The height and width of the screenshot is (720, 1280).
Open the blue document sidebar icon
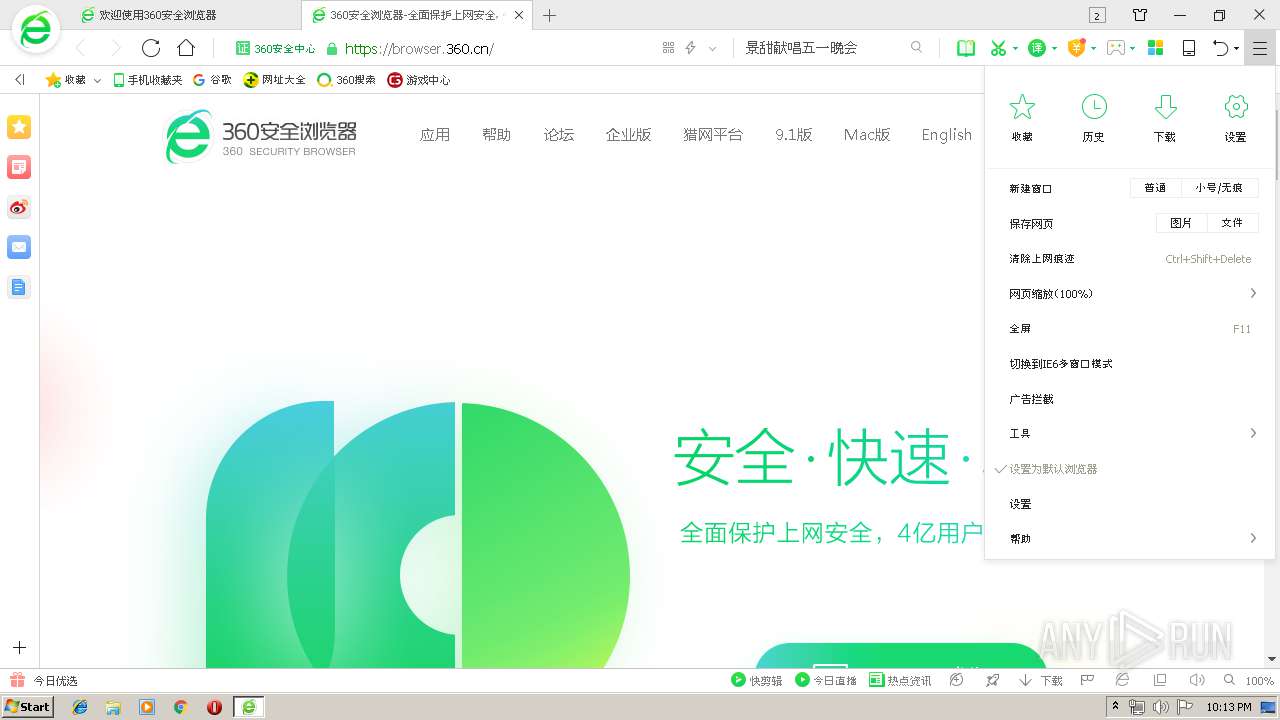point(19,287)
